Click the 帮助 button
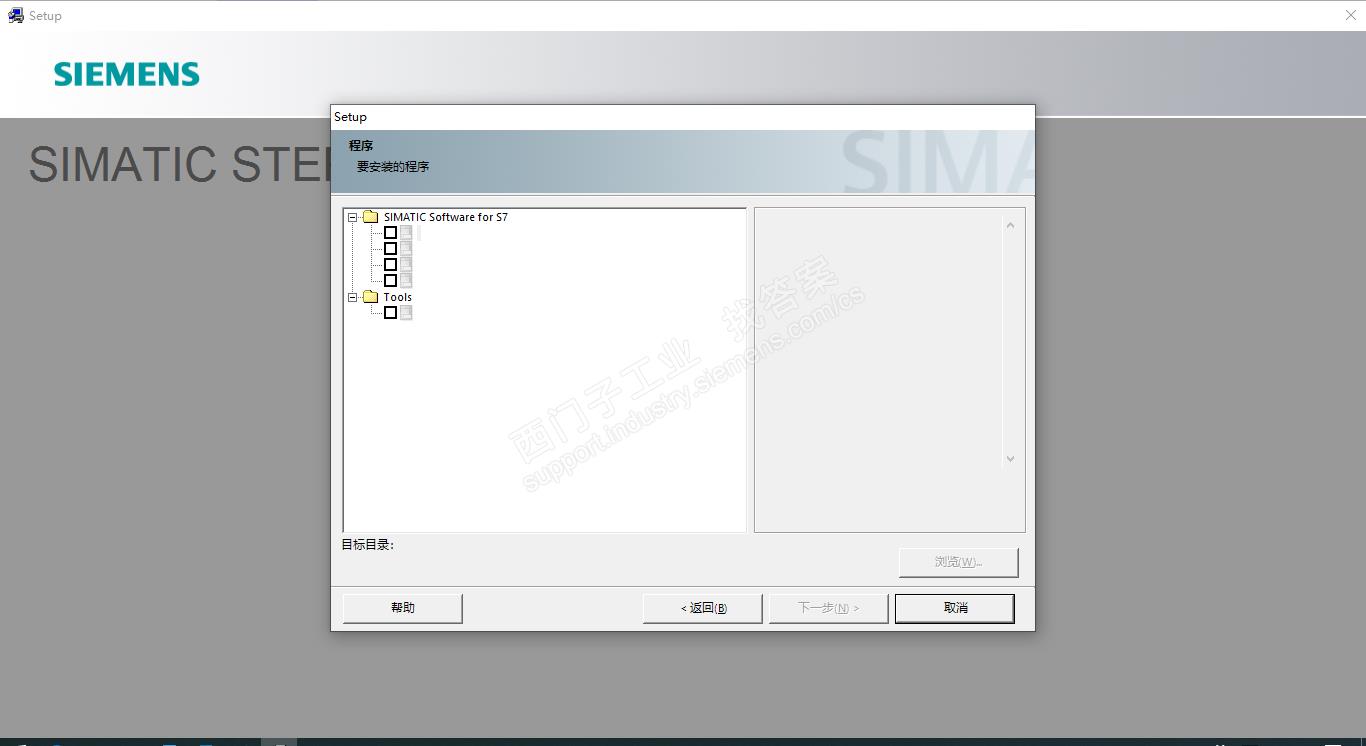Viewport: 1366px width, 746px height. (403, 608)
